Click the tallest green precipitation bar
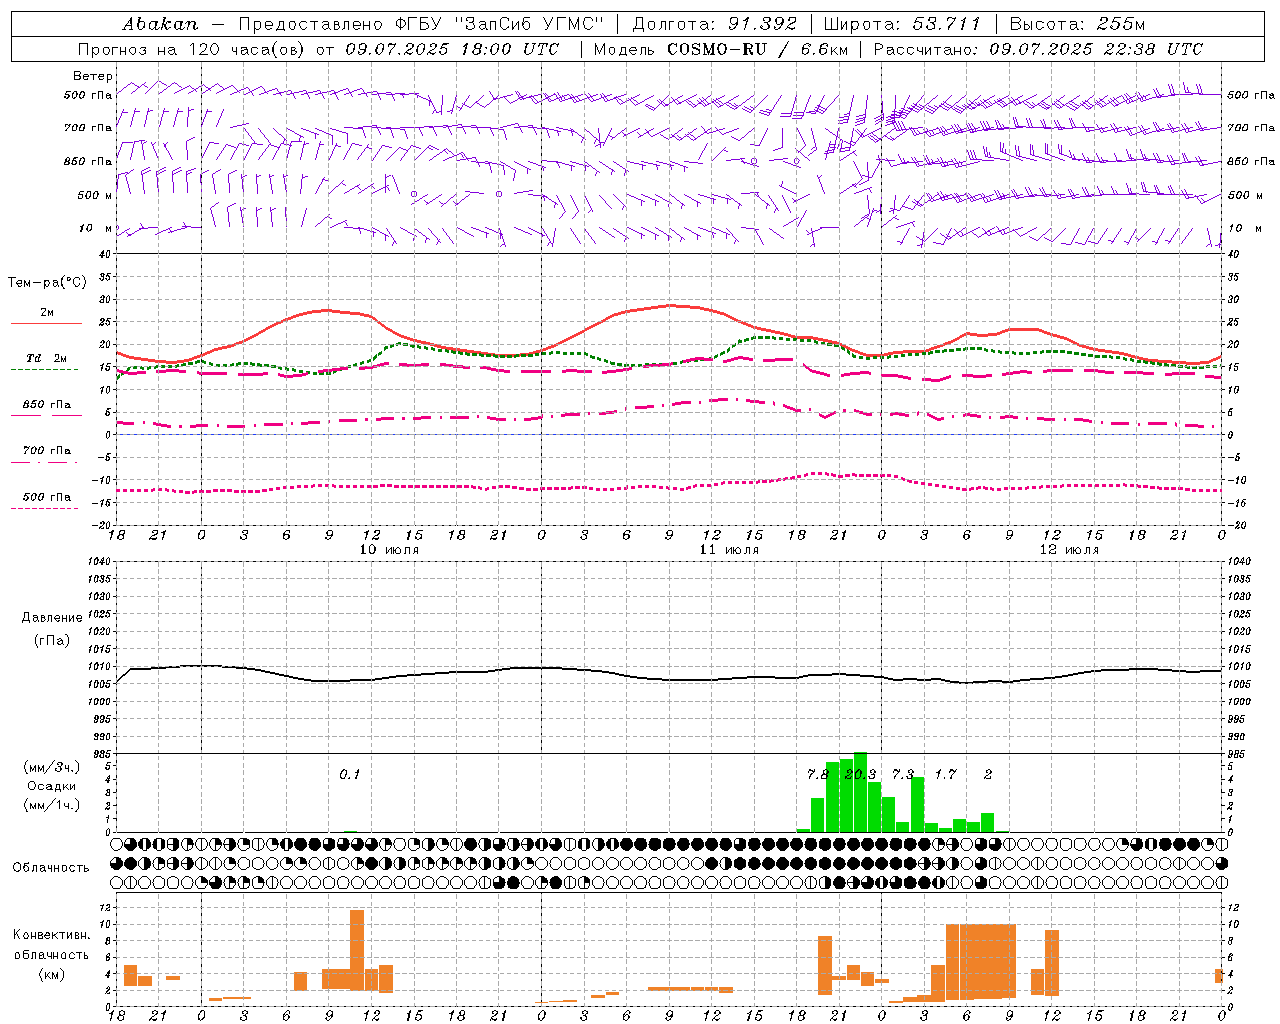1280x1024 pixels. click(860, 792)
